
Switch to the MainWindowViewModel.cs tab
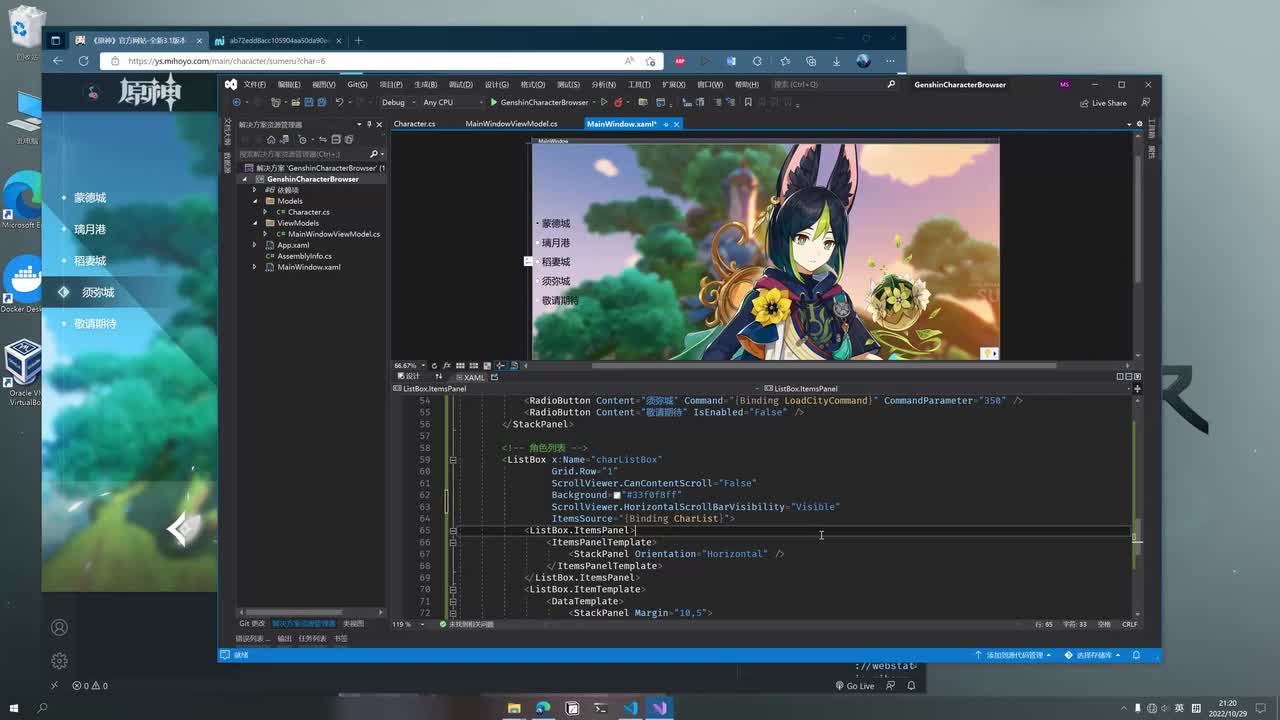(x=511, y=124)
